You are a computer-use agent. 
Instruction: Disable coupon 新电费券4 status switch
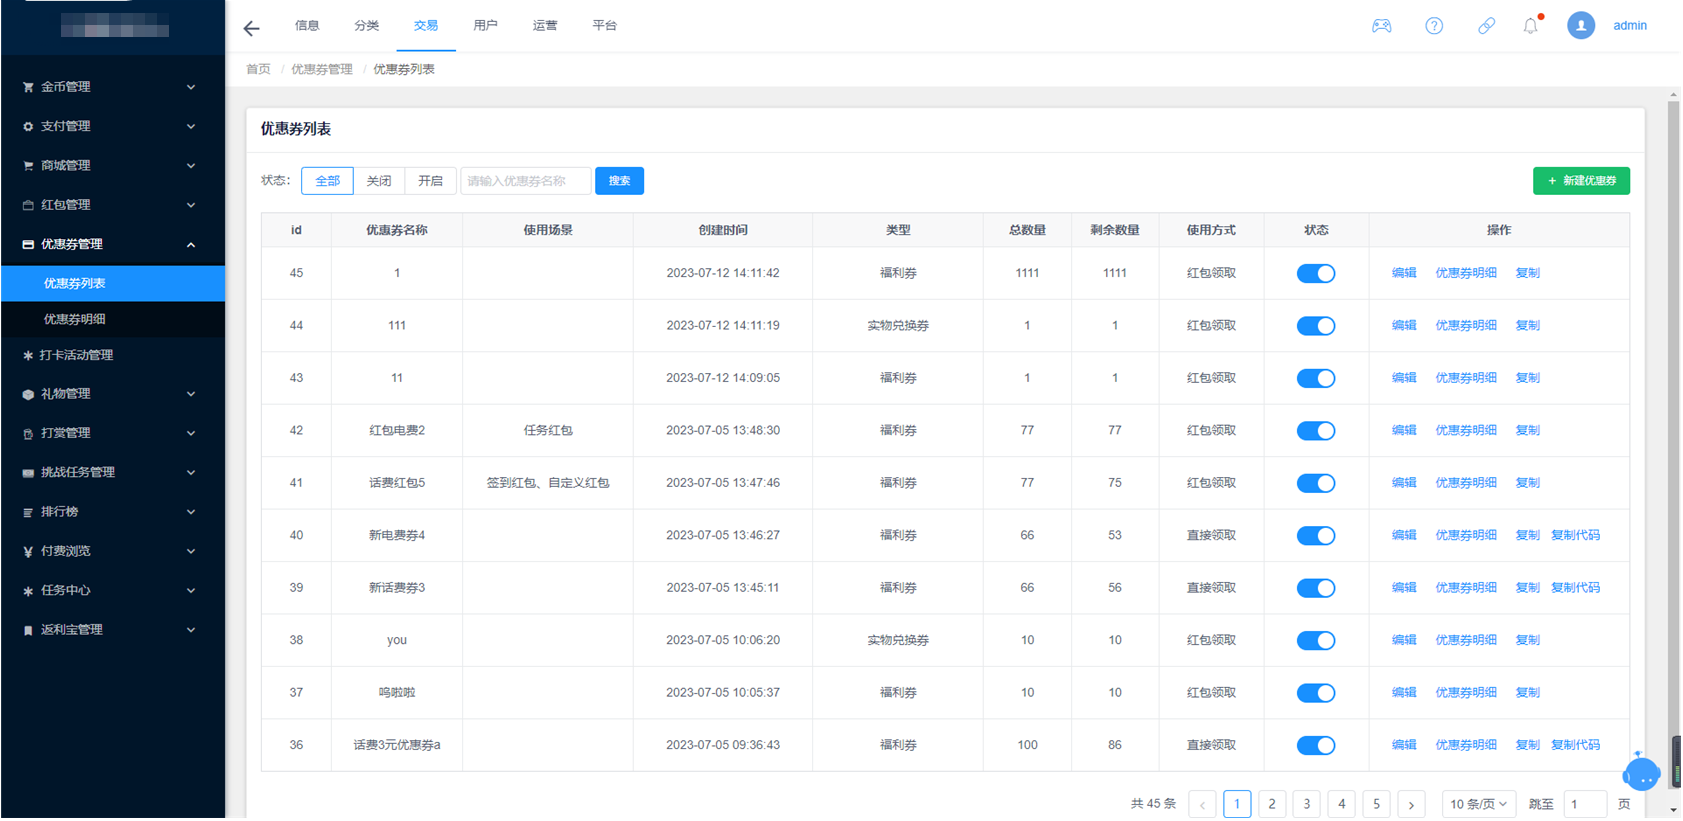pos(1315,536)
